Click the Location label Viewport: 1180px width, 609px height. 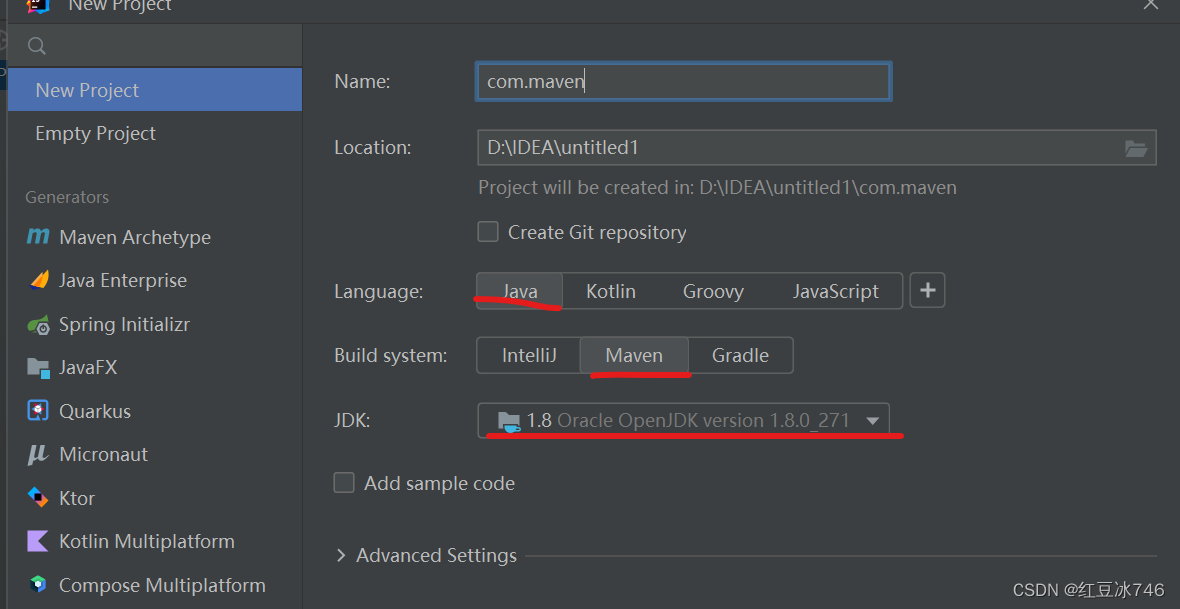point(373,148)
